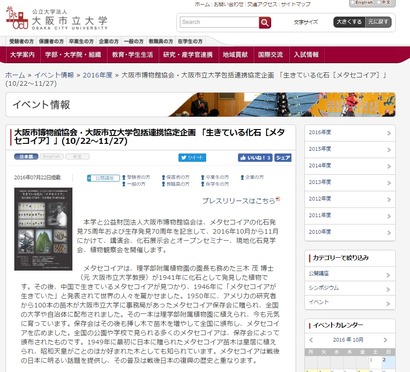
Task: Switch to English at the page top
Action: point(364,2)
